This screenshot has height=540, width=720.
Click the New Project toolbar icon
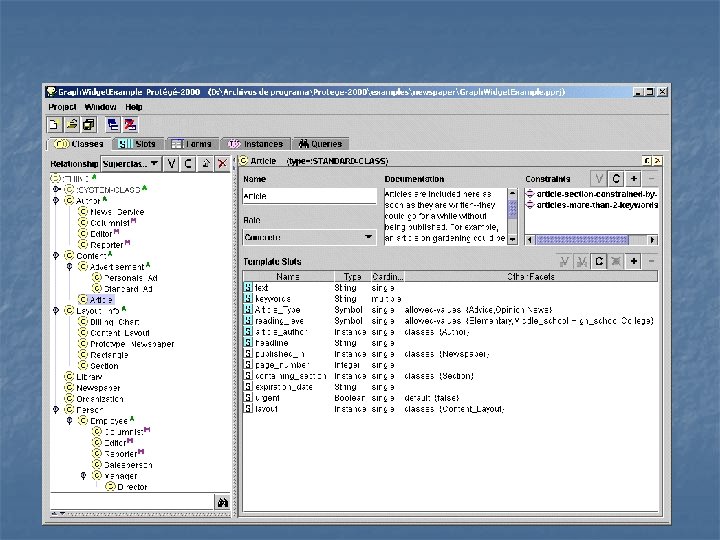coord(54,125)
